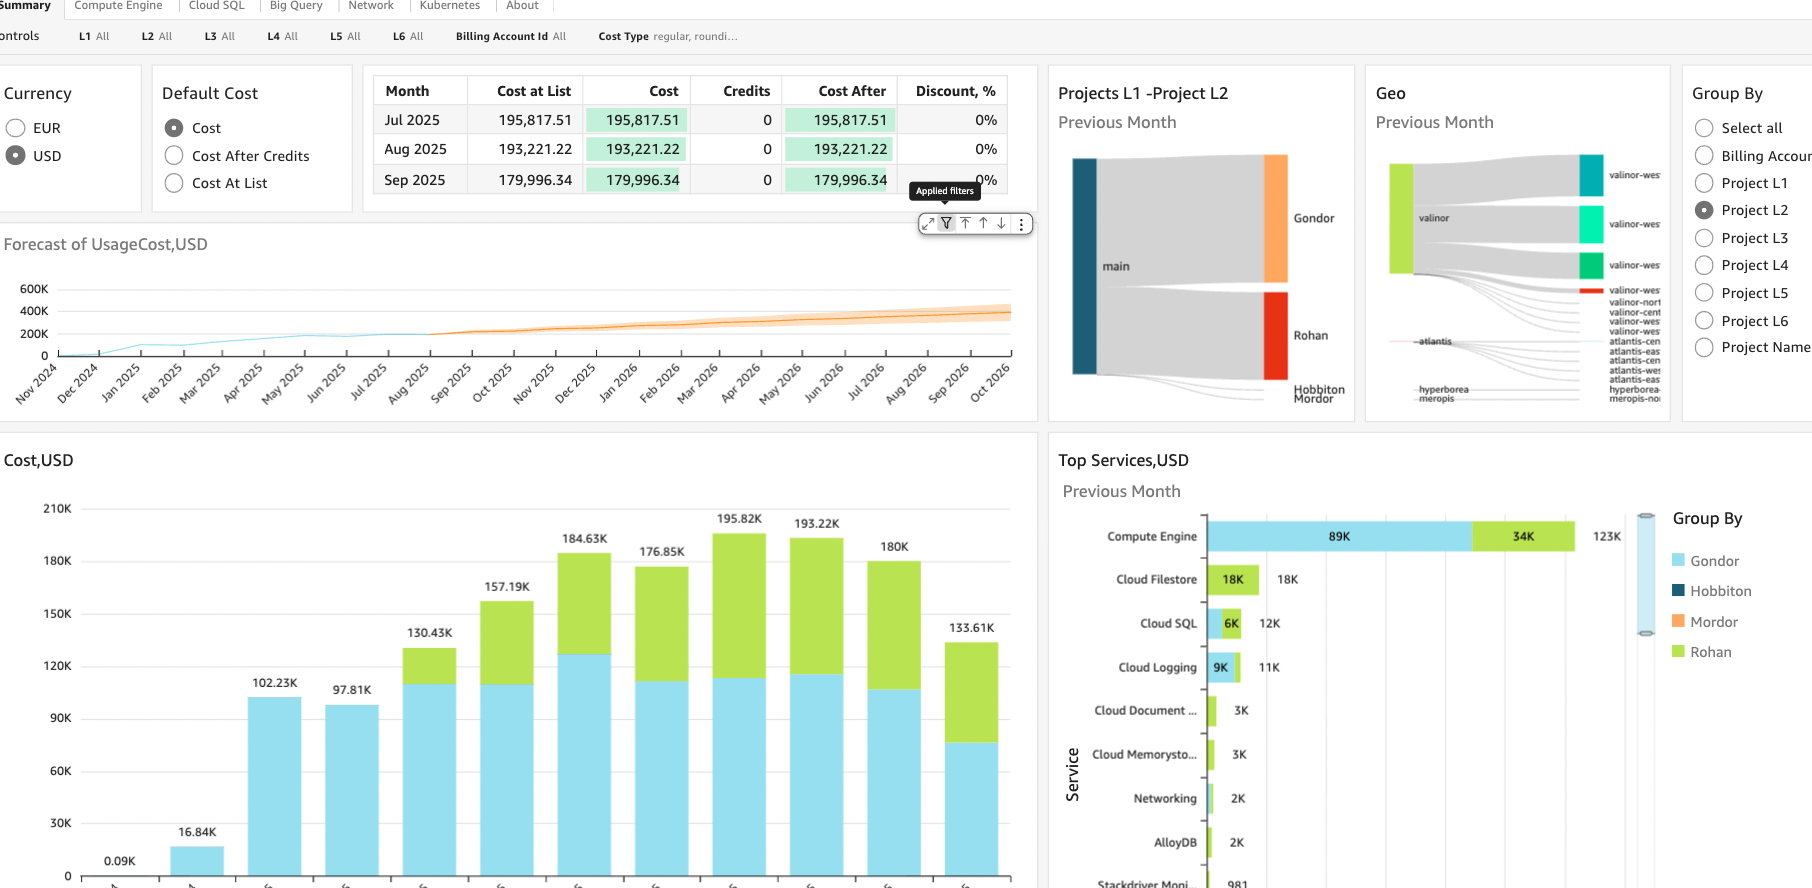Click the single up arrow icon

(983, 224)
